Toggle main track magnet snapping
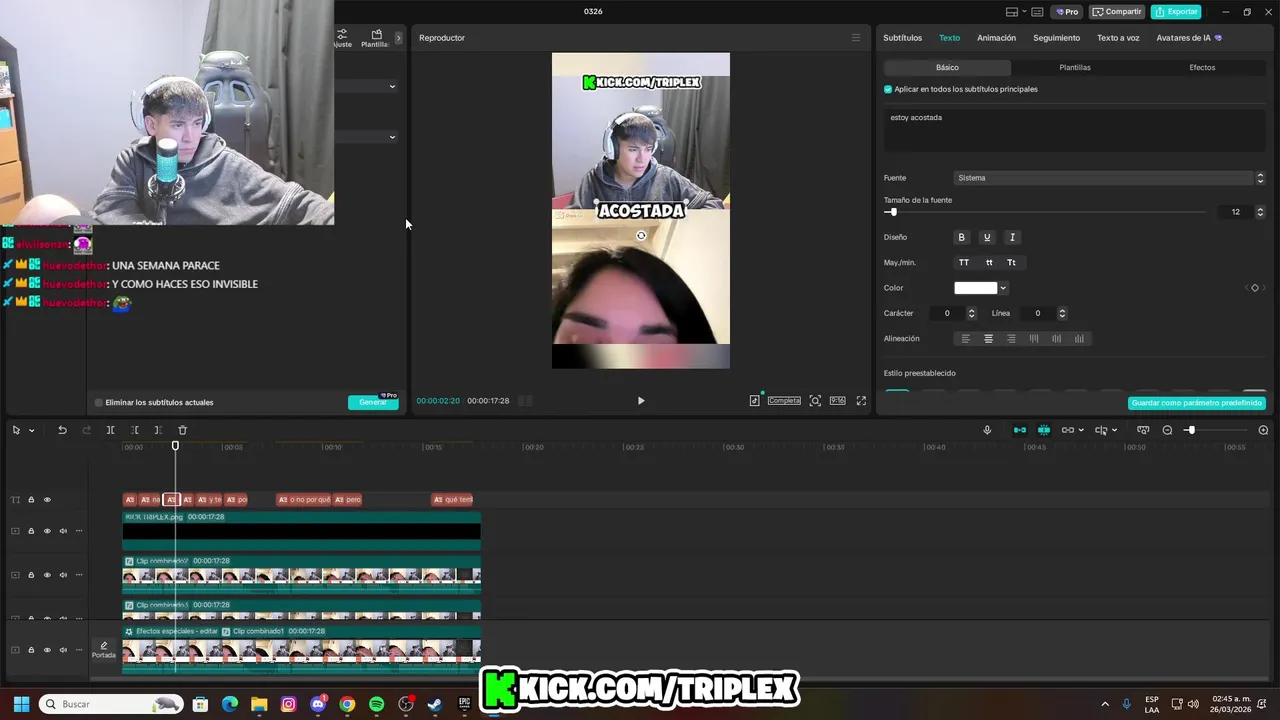Screen dimensions: 1280x720 point(1020,430)
